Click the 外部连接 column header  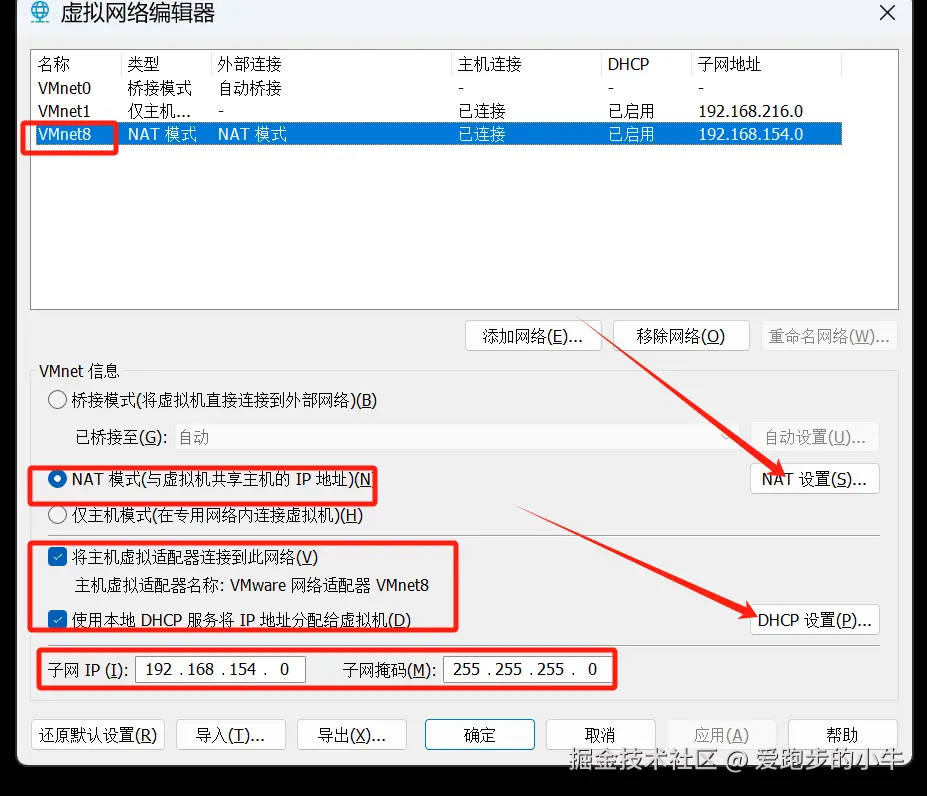332,64
